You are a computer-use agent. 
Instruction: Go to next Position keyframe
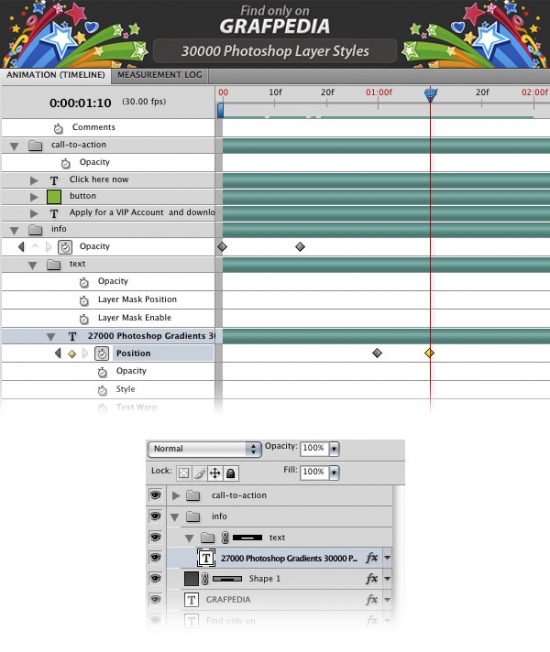coord(85,353)
